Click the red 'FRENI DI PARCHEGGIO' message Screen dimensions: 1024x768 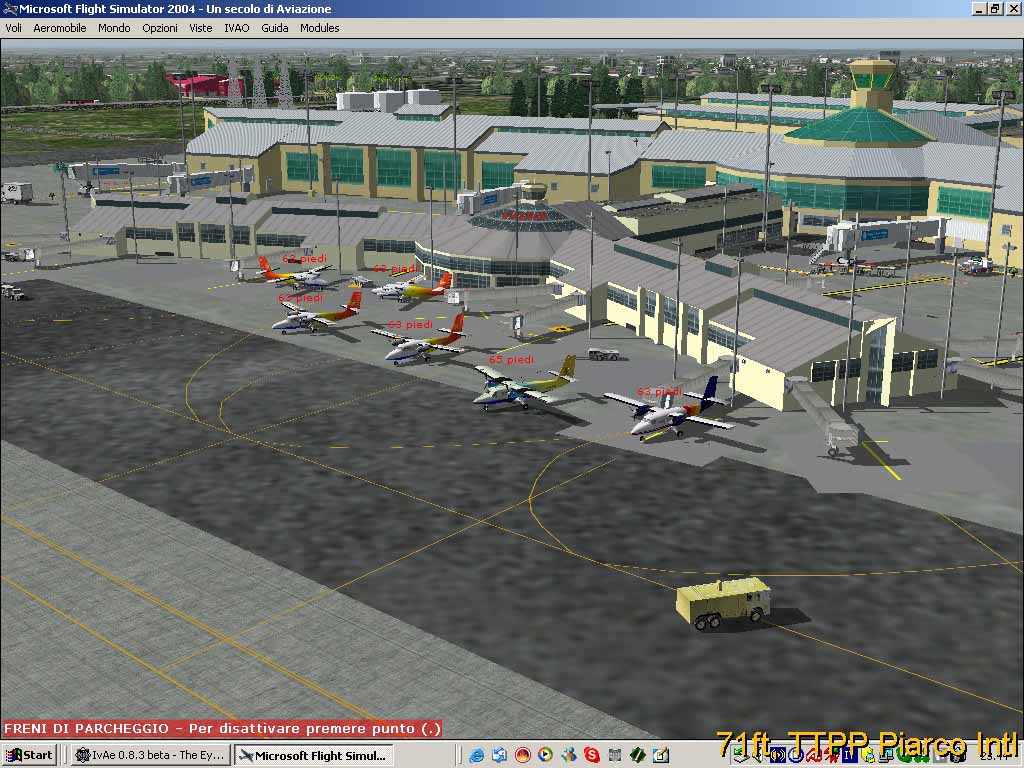click(223, 728)
